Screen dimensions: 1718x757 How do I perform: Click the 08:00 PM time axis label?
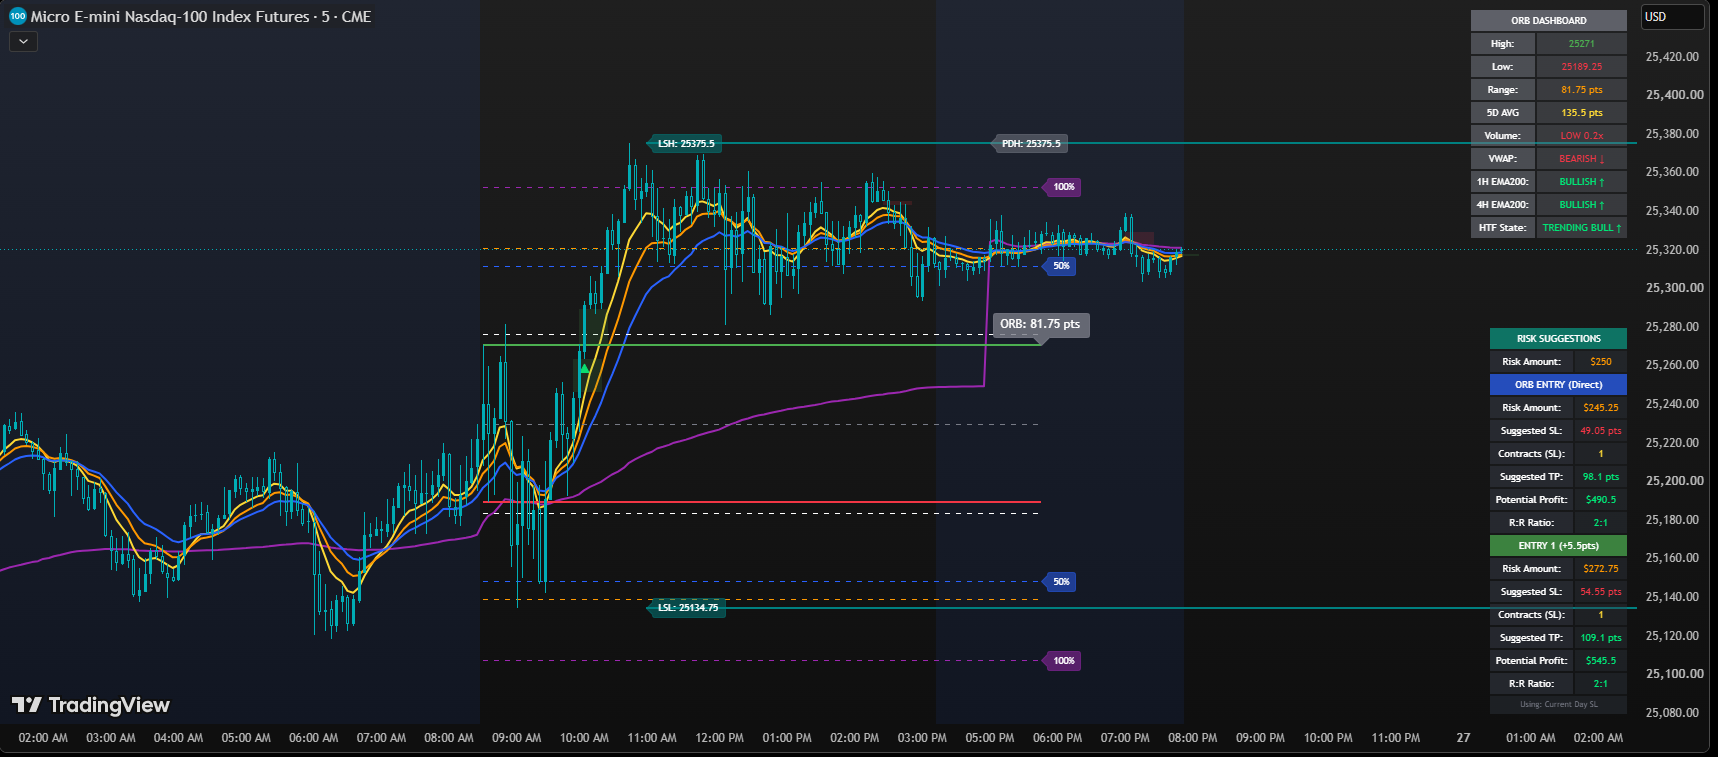(1192, 738)
